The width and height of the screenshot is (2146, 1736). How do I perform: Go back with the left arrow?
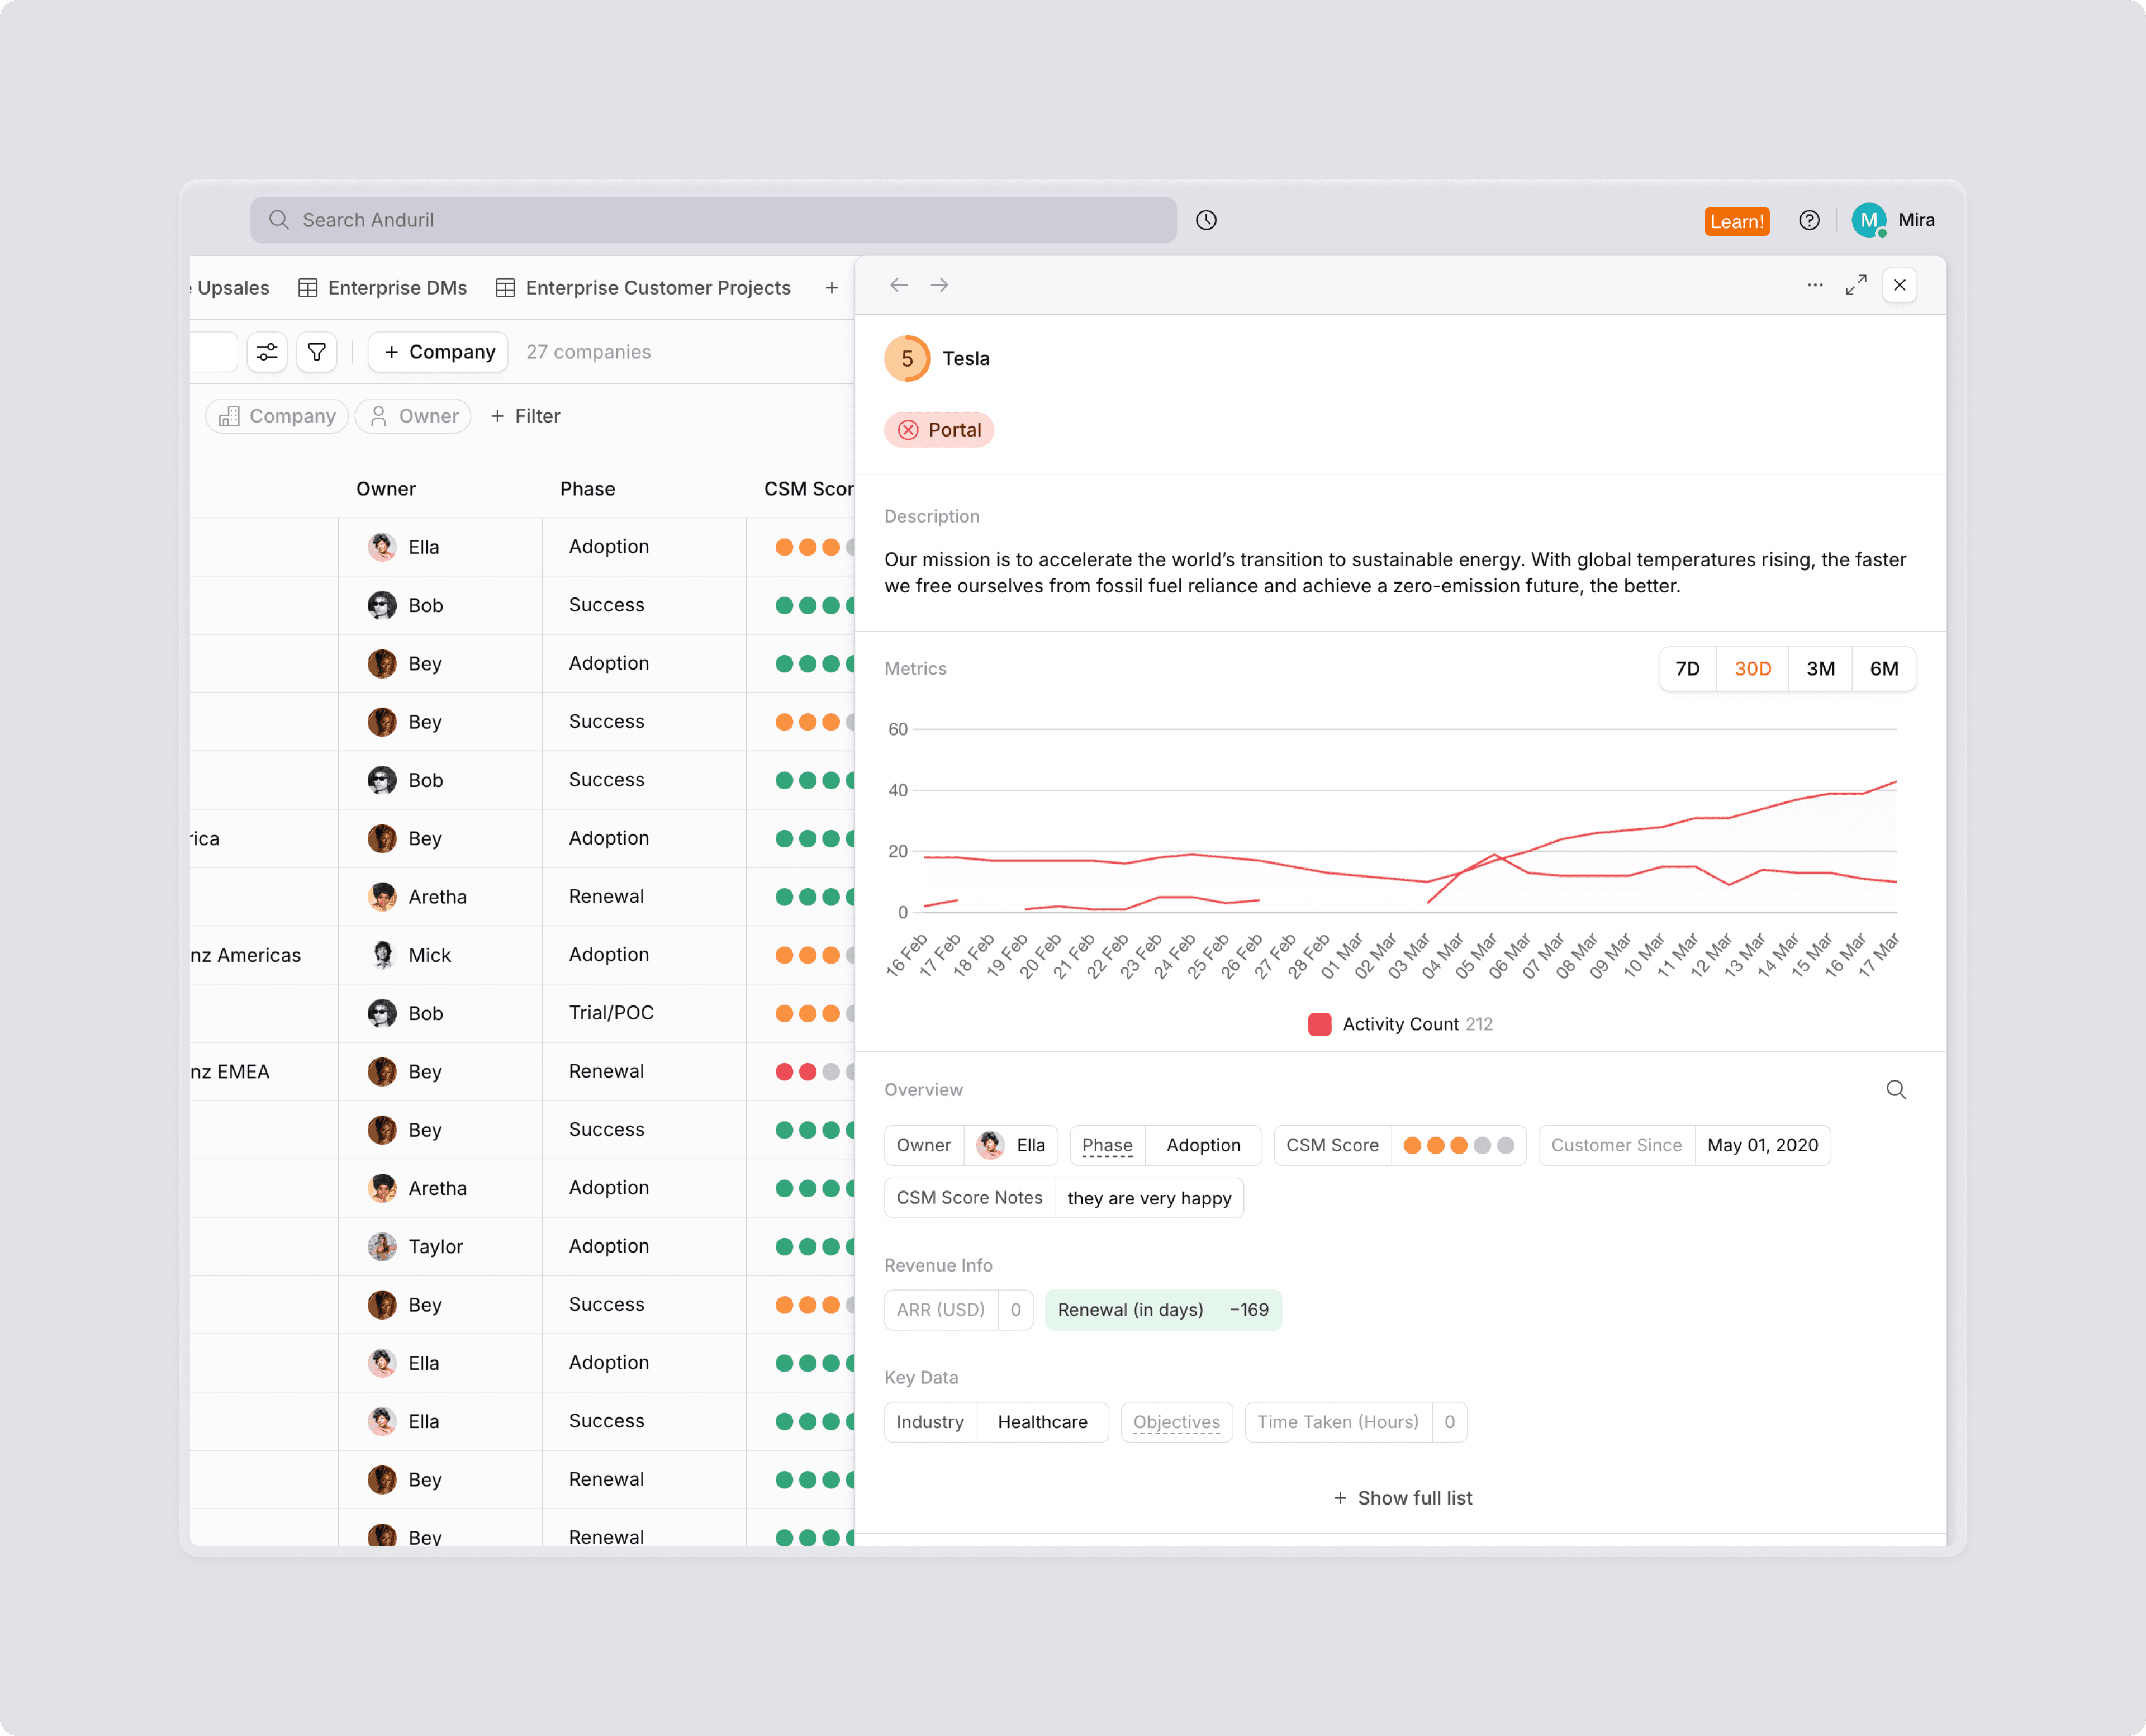pos(899,285)
